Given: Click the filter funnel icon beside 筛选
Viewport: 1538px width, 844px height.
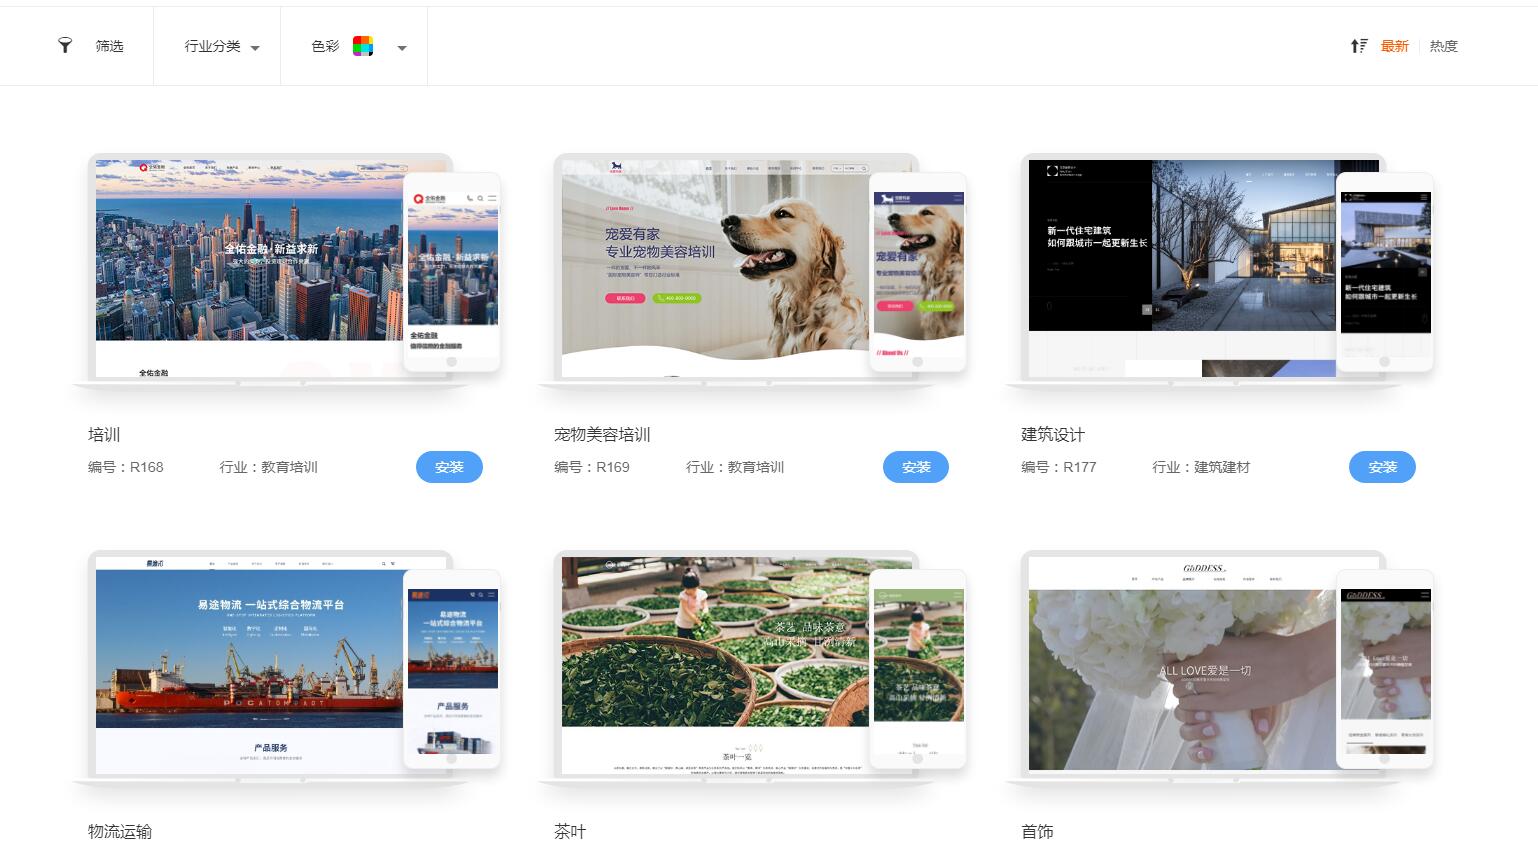Looking at the screenshot, I should 65,46.
